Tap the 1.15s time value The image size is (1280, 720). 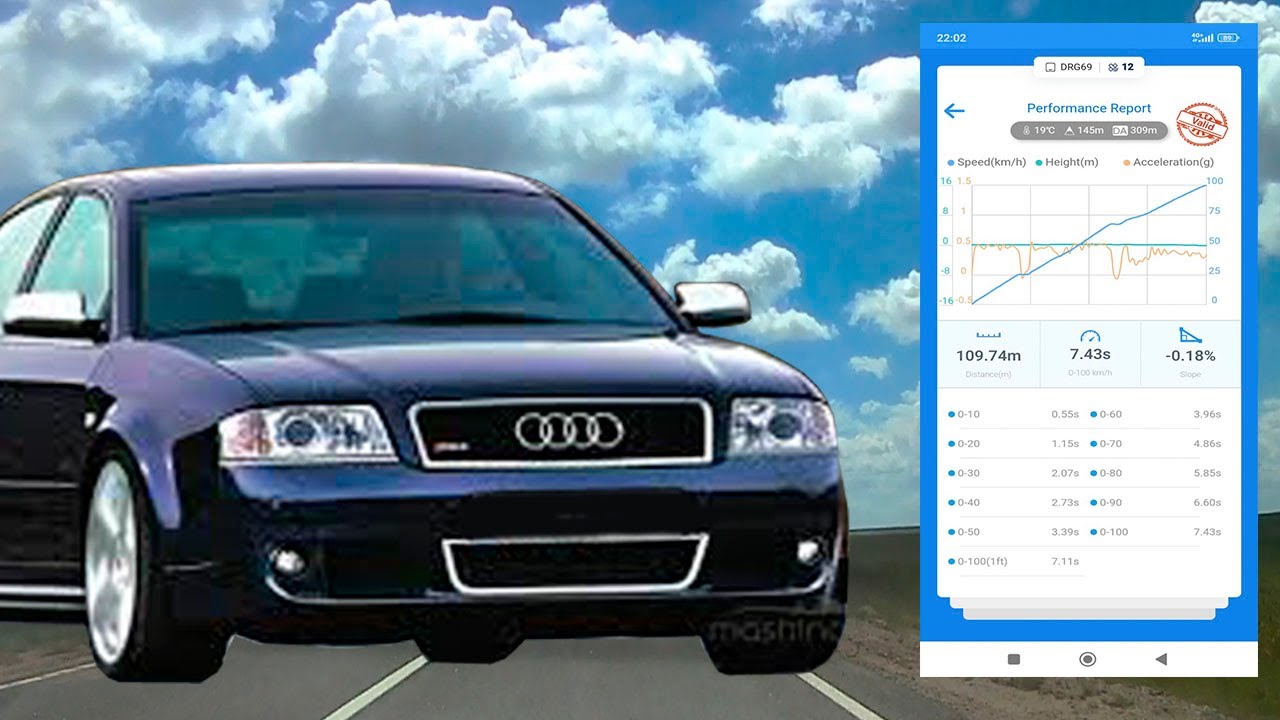(x=1065, y=444)
